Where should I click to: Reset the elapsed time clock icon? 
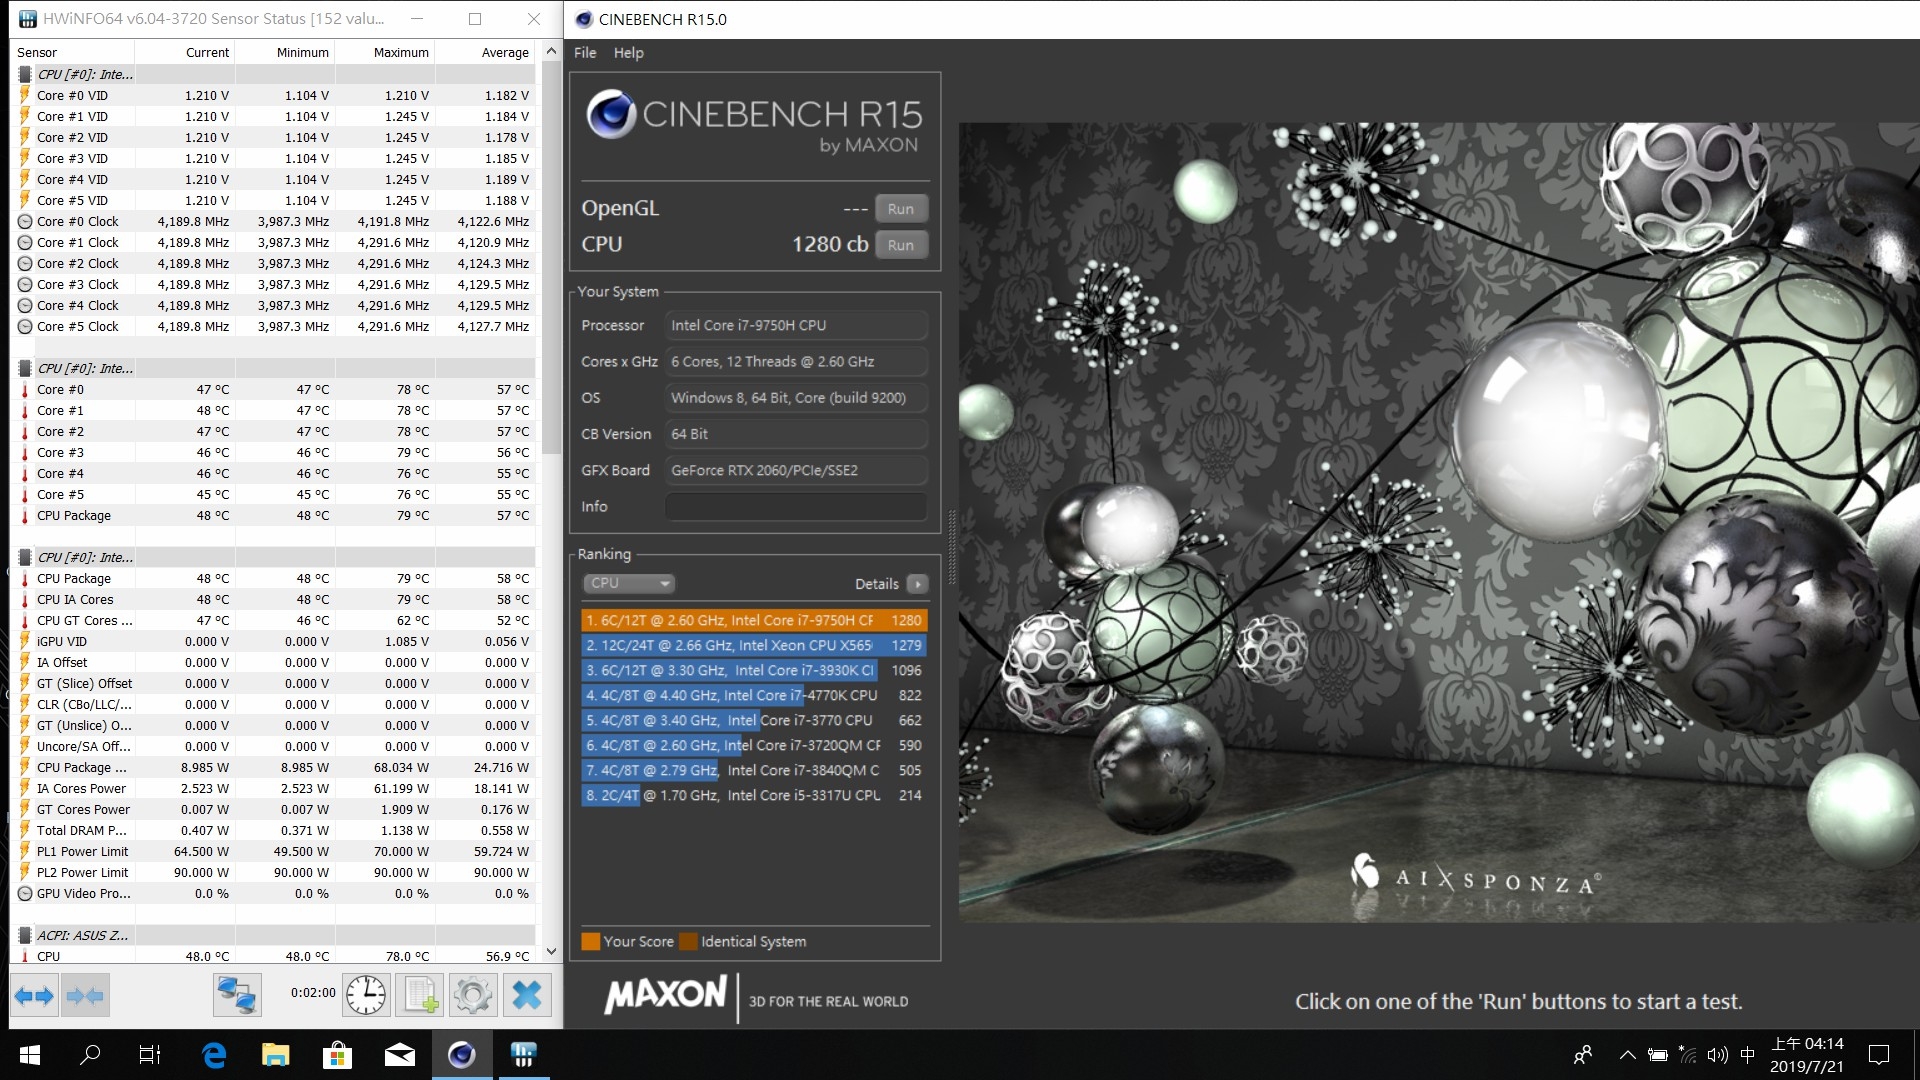(x=366, y=996)
